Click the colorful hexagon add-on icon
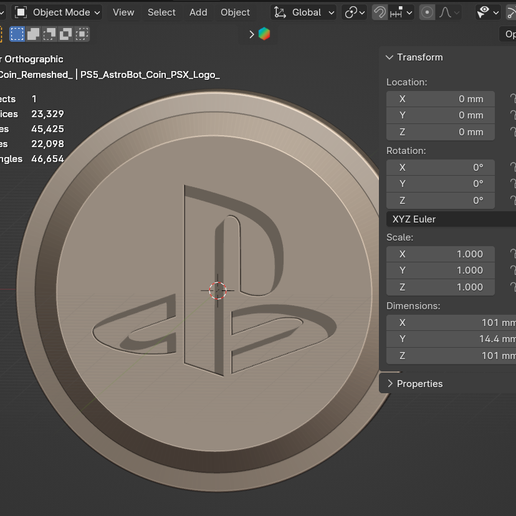The image size is (516, 516). [264, 34]
